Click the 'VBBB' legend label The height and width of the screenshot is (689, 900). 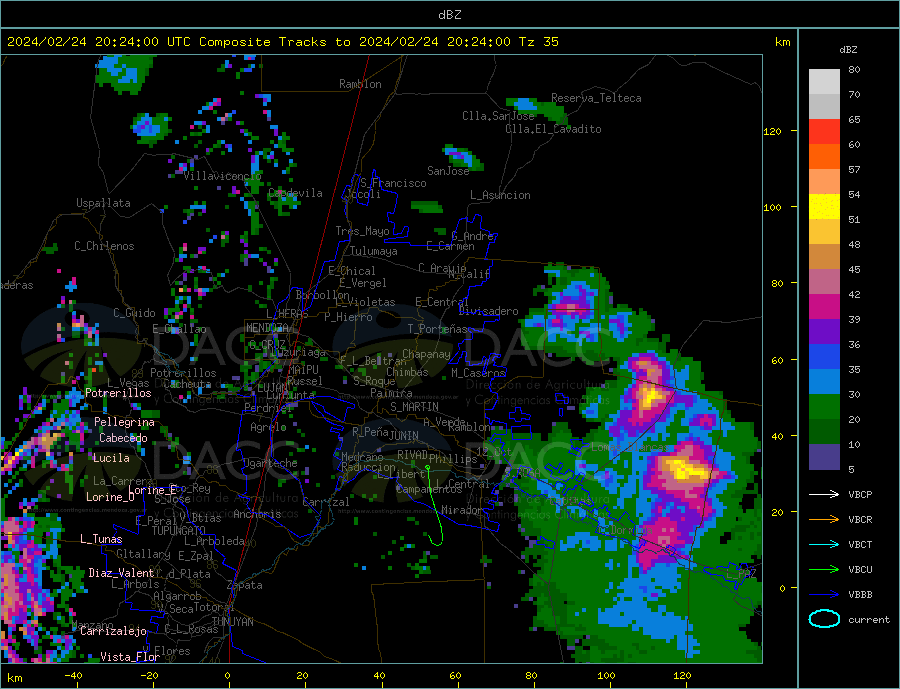click(x=860, y=594)
